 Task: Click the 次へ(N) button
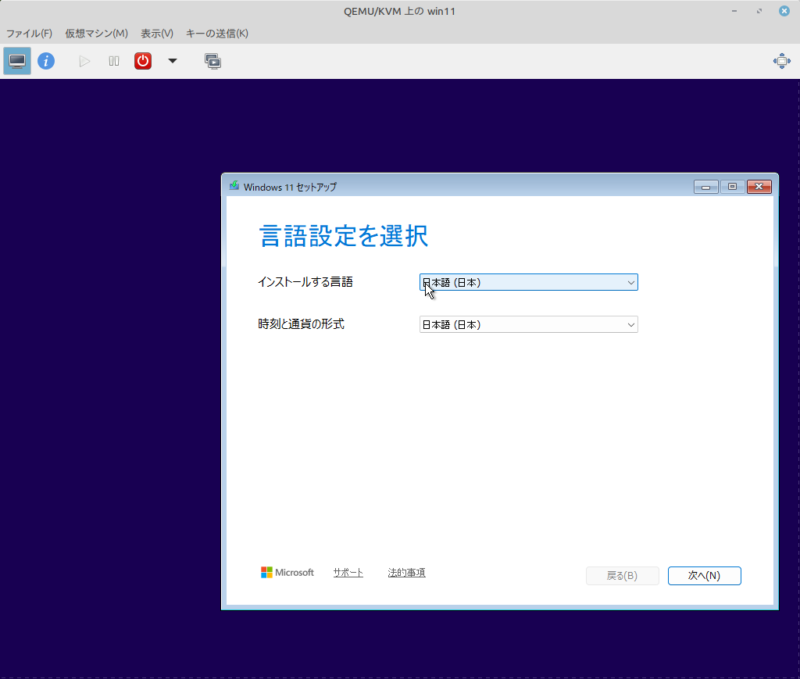[704, 575]
